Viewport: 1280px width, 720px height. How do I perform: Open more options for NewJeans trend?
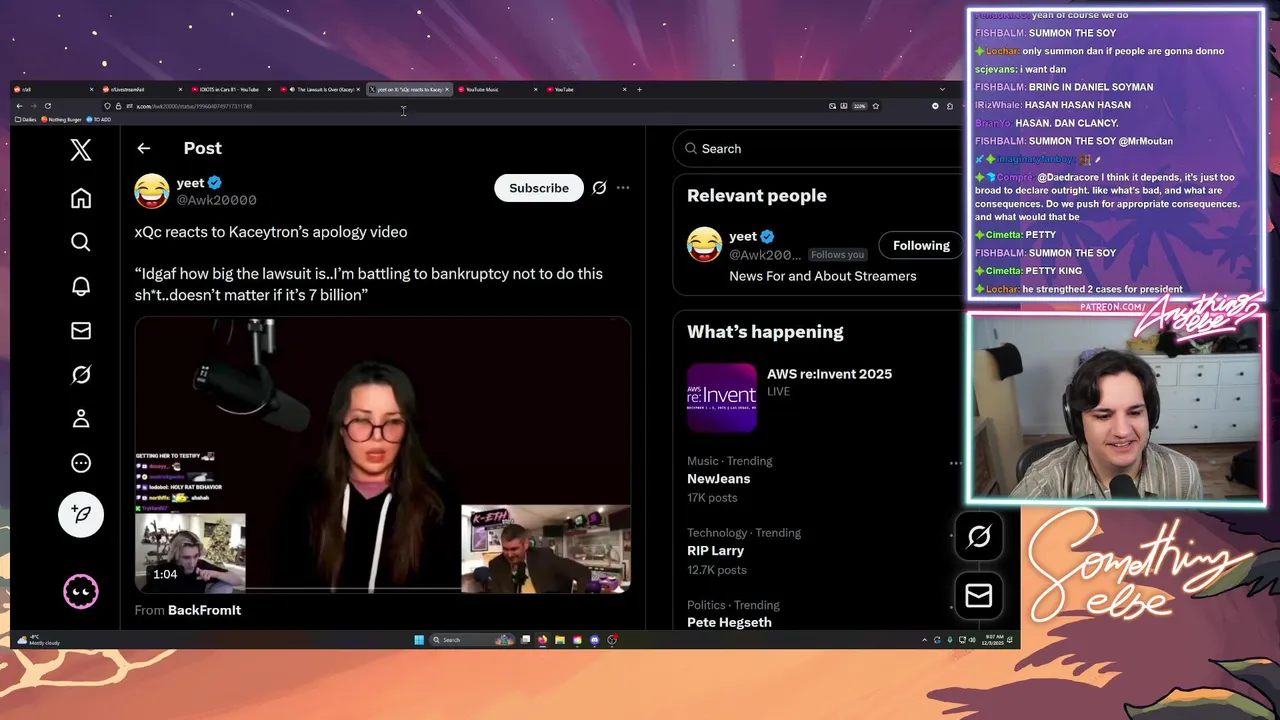[x=955, y=463]
